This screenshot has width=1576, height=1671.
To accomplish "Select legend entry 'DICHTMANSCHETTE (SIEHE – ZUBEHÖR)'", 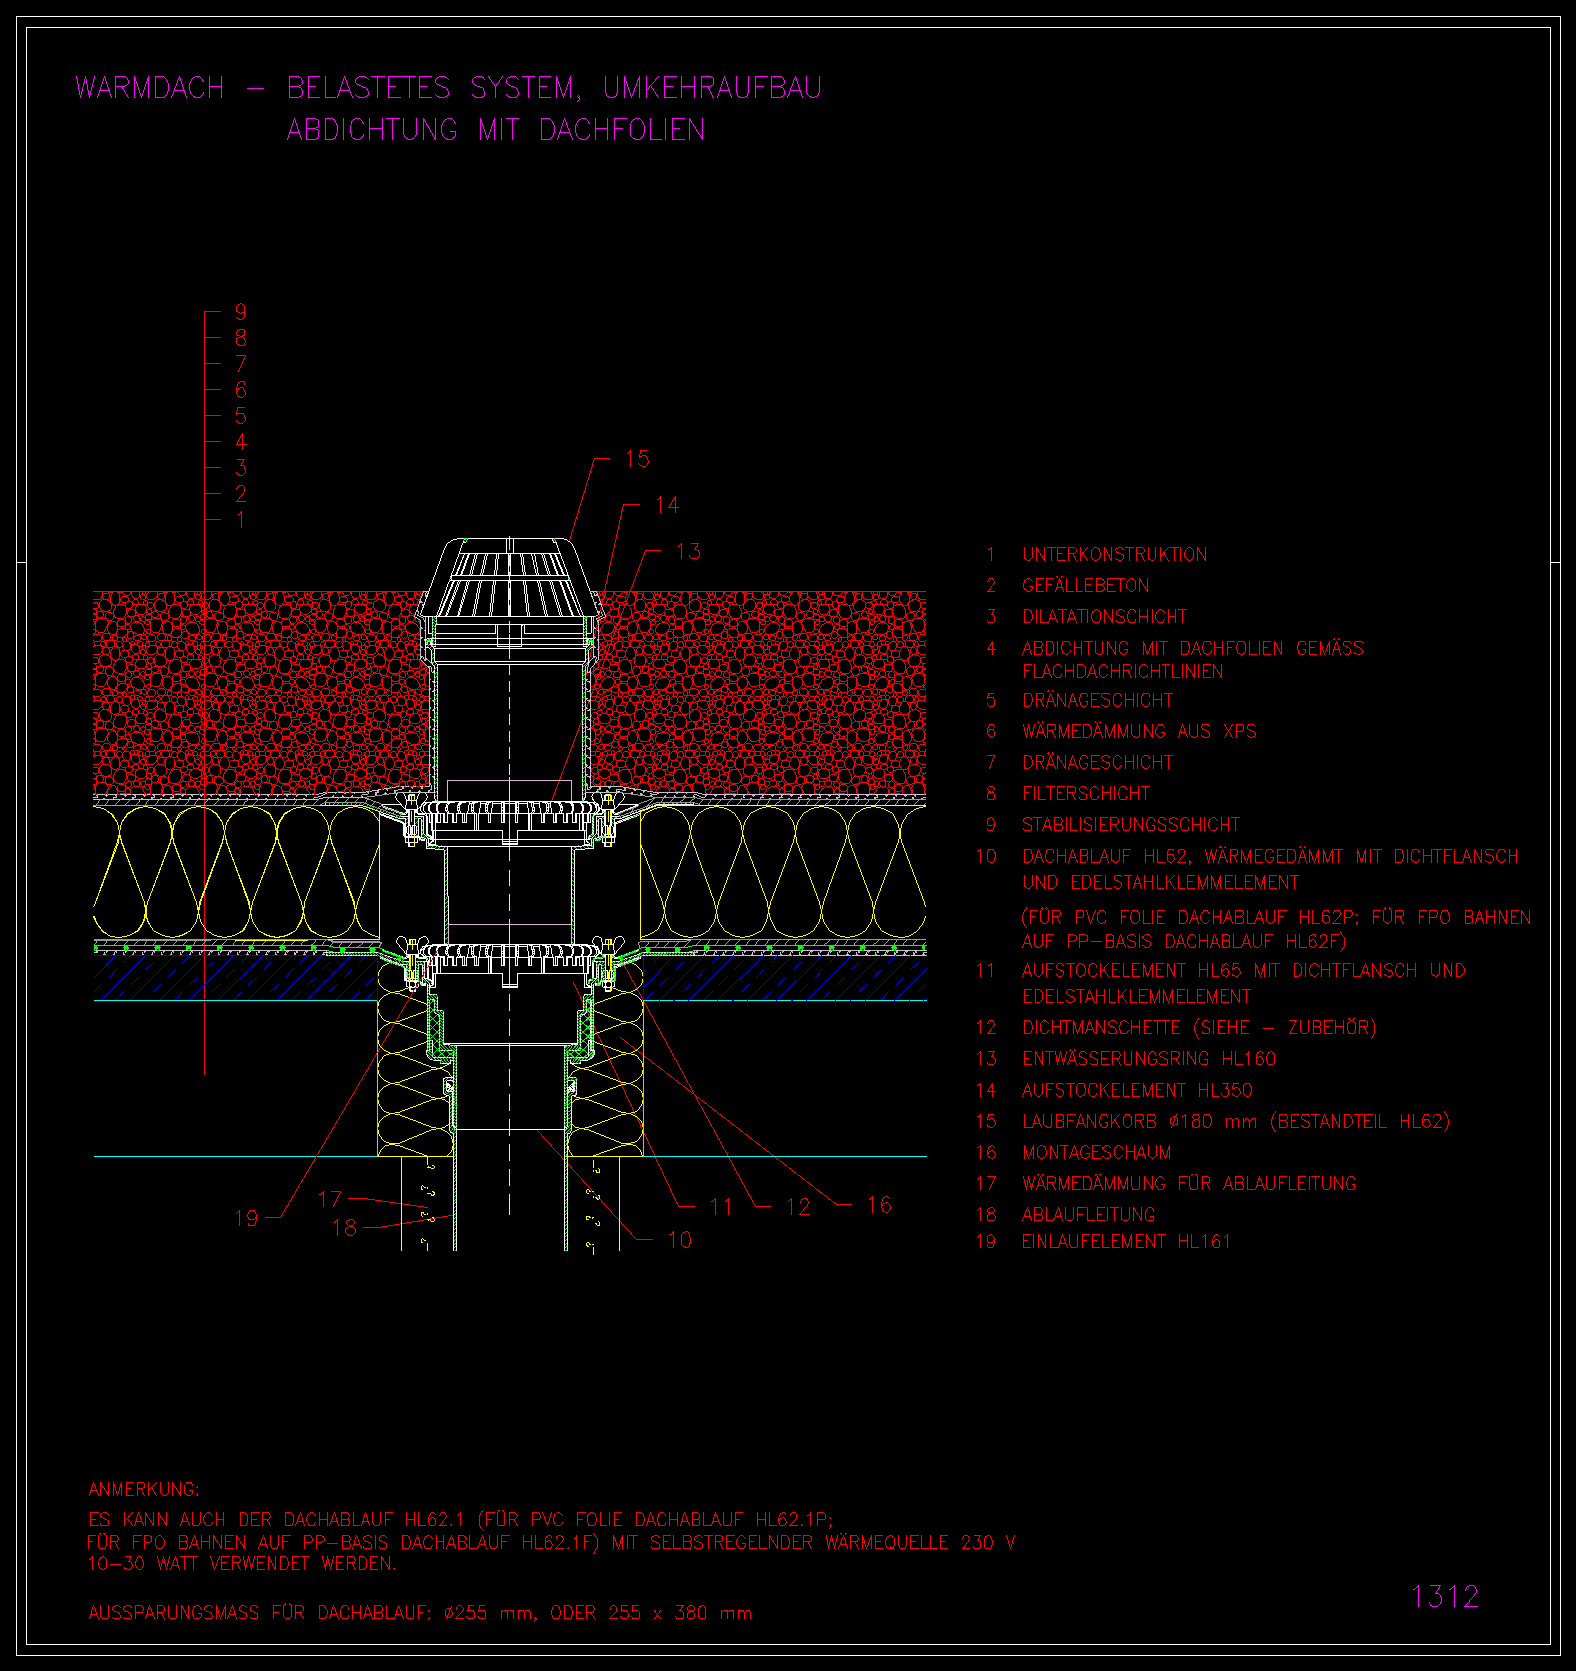I will click(x=1199, y=1027).
